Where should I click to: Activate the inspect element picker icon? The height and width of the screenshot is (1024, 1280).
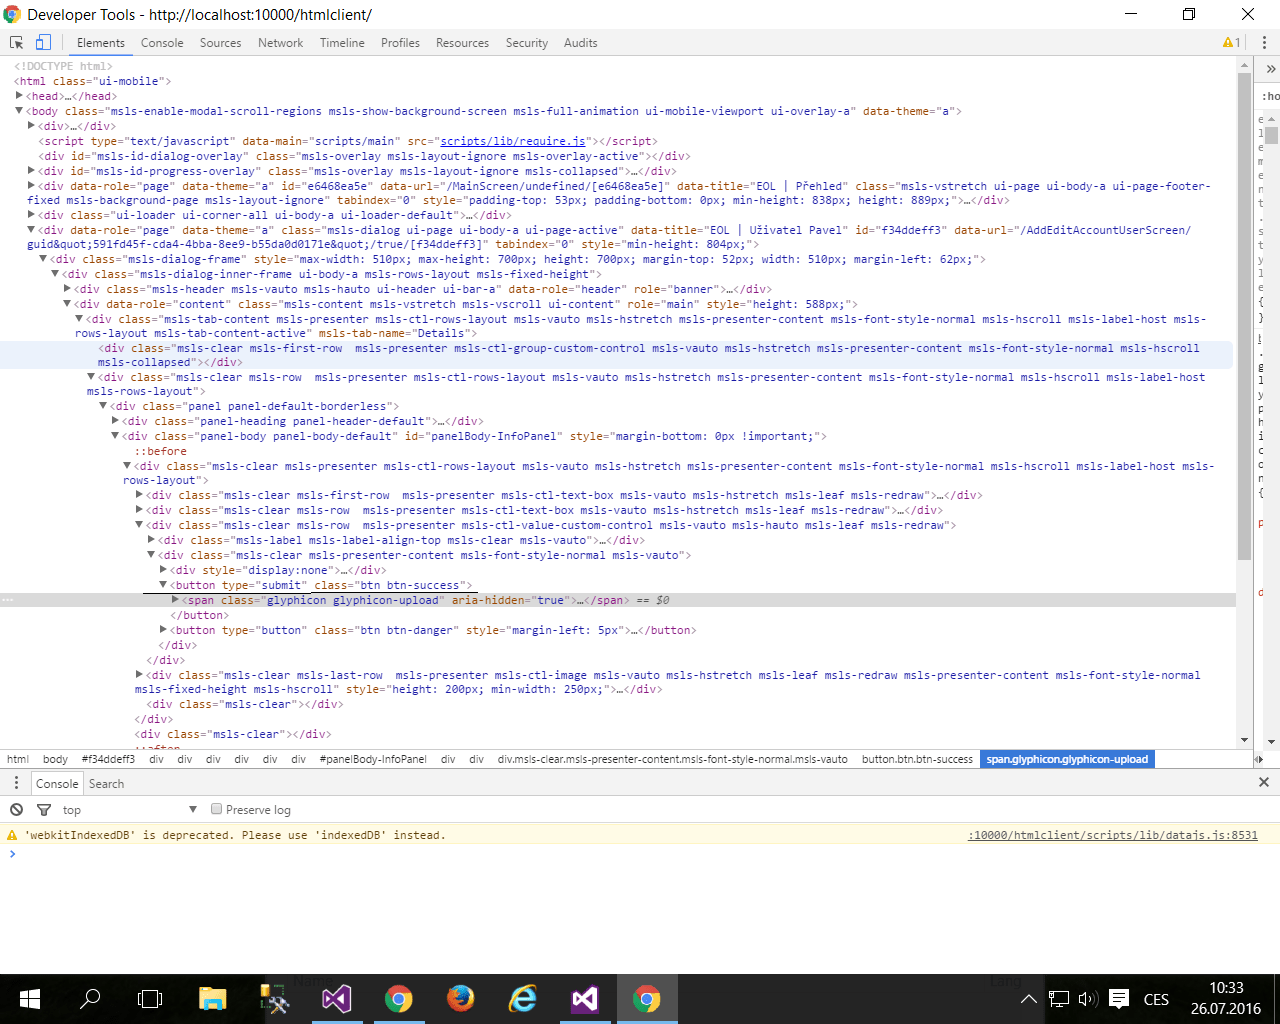point(17,43)
